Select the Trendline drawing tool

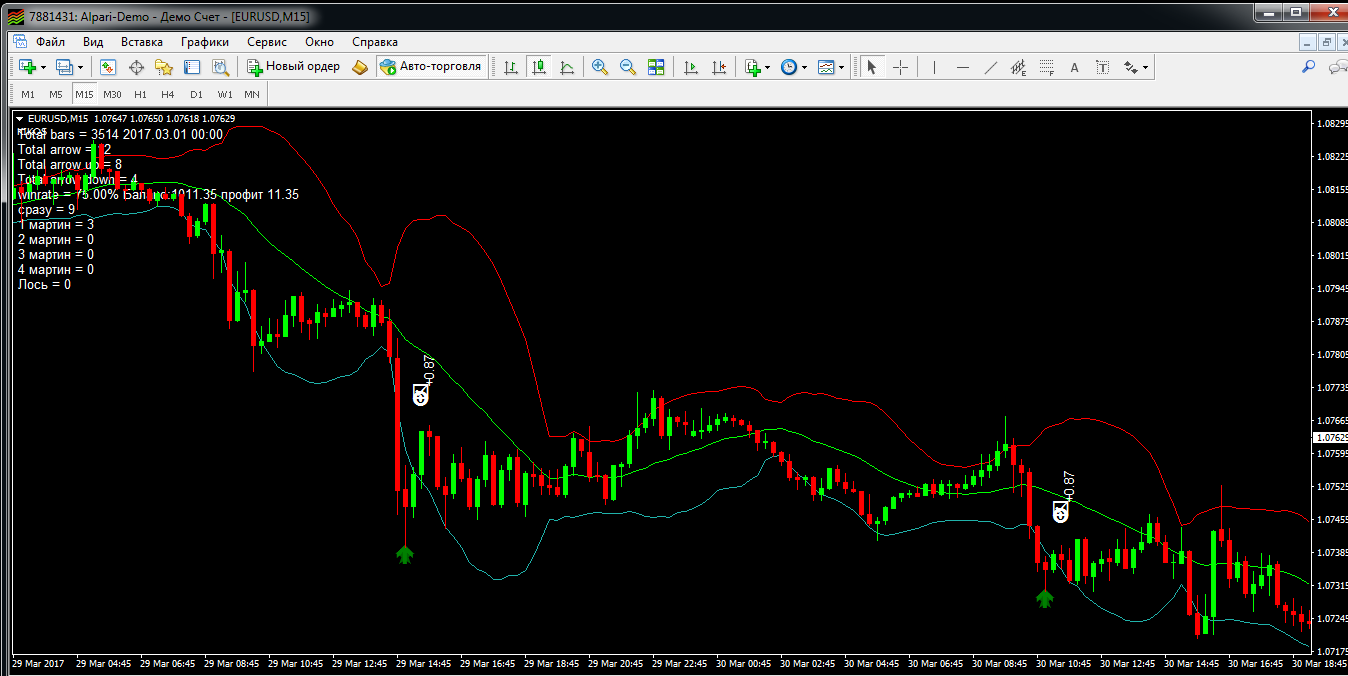[991, 67]
